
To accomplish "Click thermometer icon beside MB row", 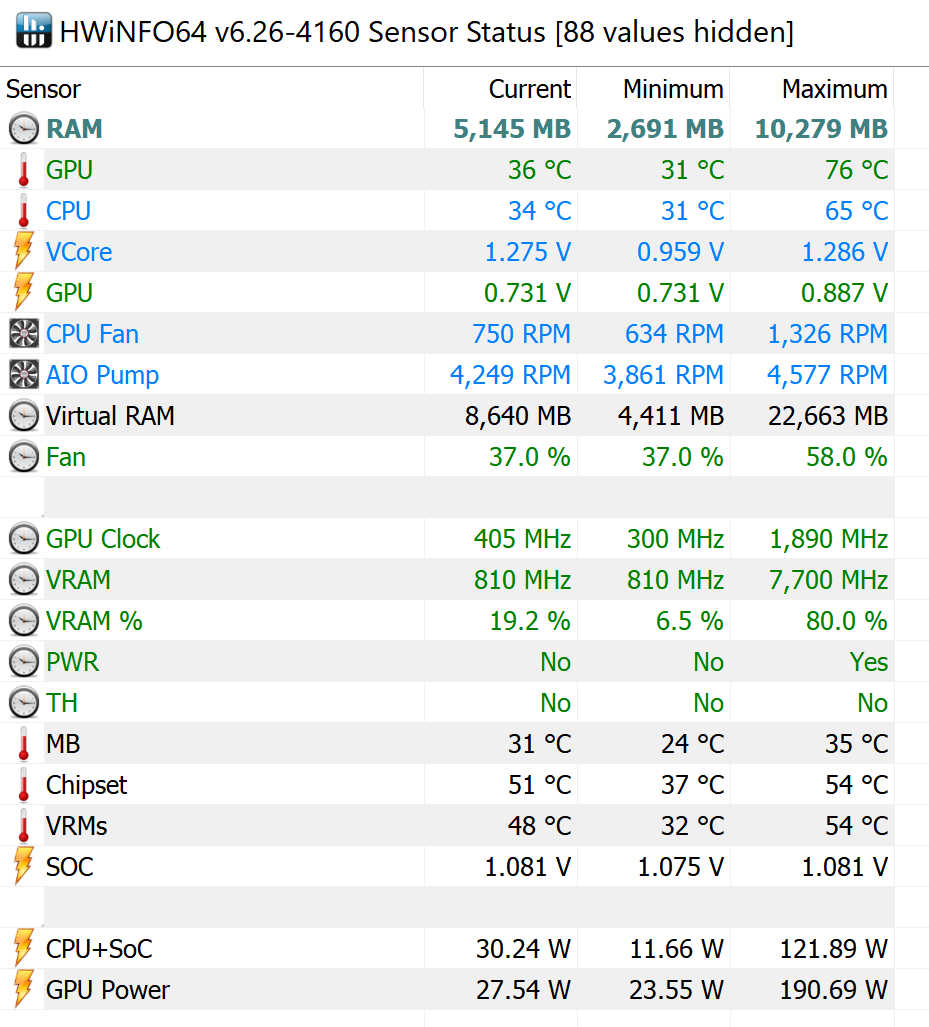I will tap(24, 744).
